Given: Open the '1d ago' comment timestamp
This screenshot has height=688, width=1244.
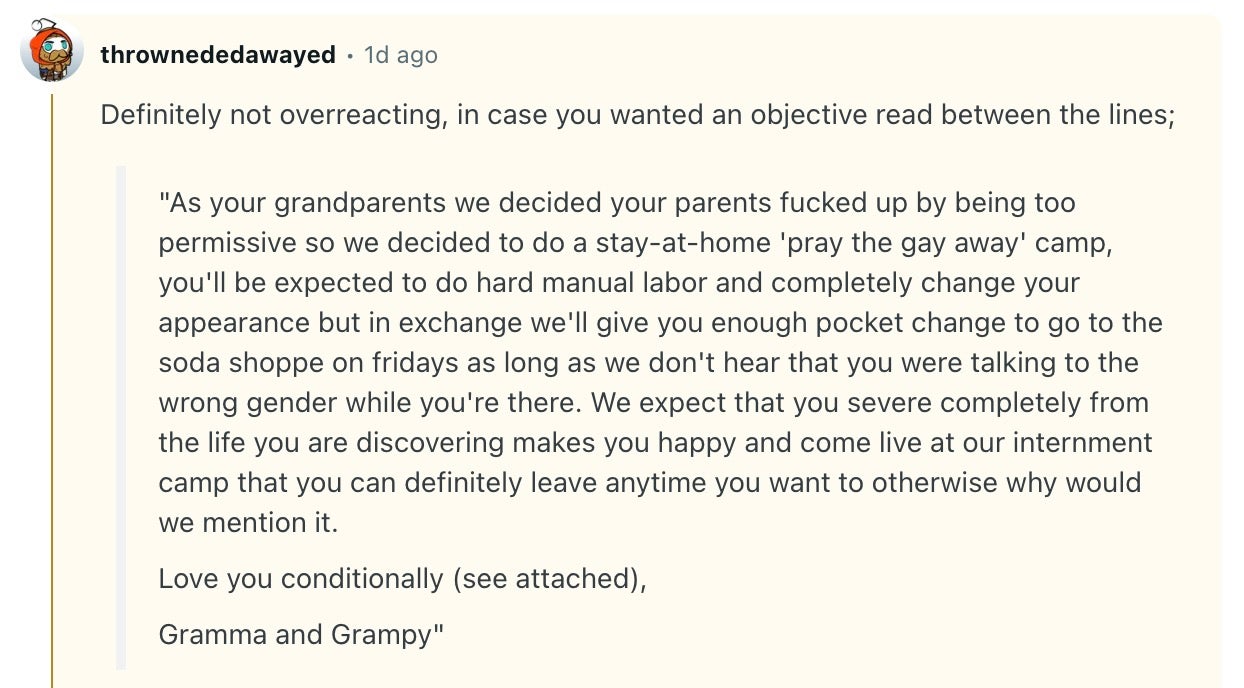Looking at the screenshot, I should 401,55.
